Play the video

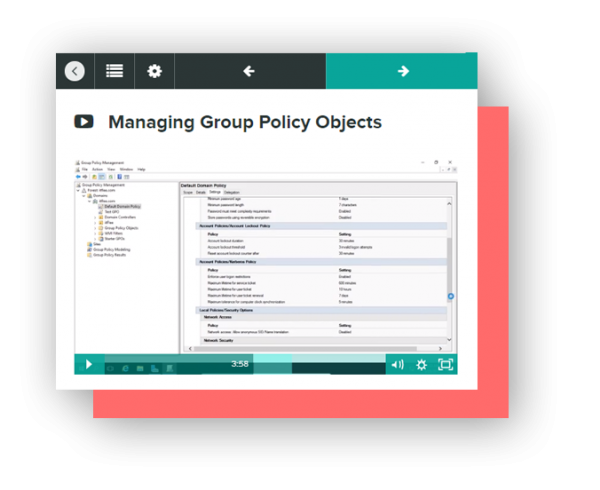(x=88, y=365)
